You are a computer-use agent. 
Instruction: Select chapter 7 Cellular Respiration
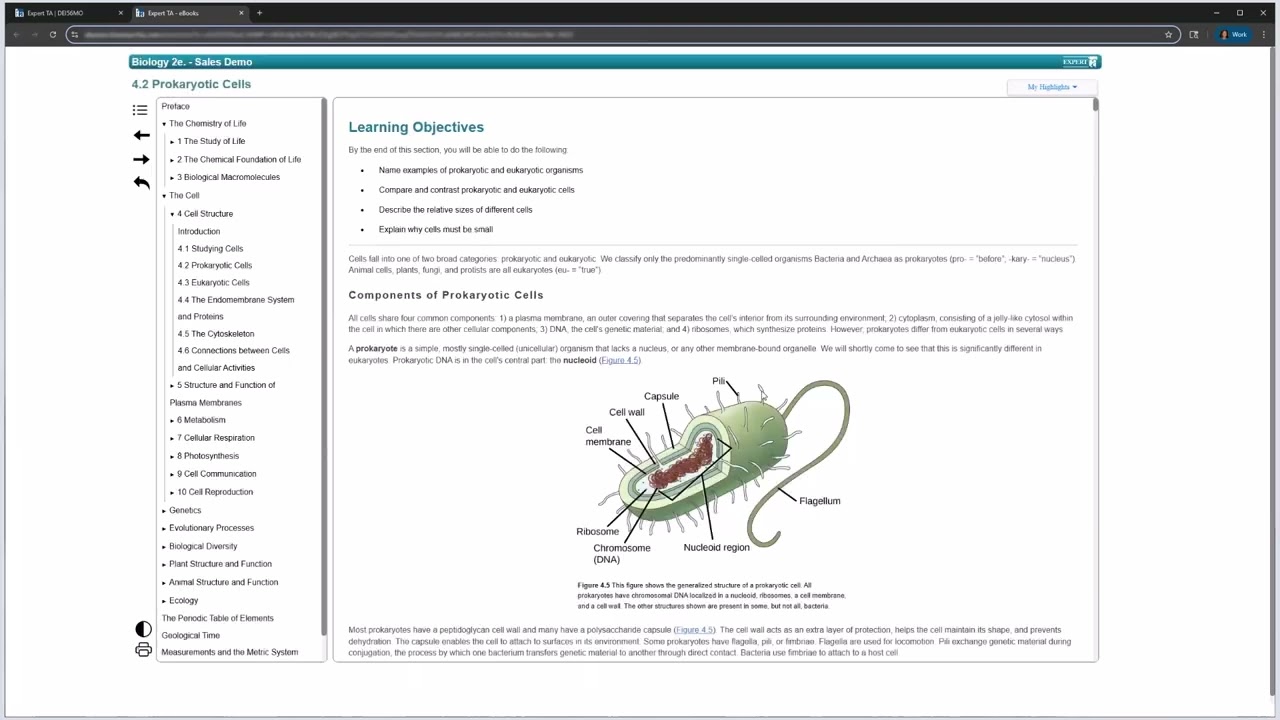pyautogui.click(x=216, y=438)
